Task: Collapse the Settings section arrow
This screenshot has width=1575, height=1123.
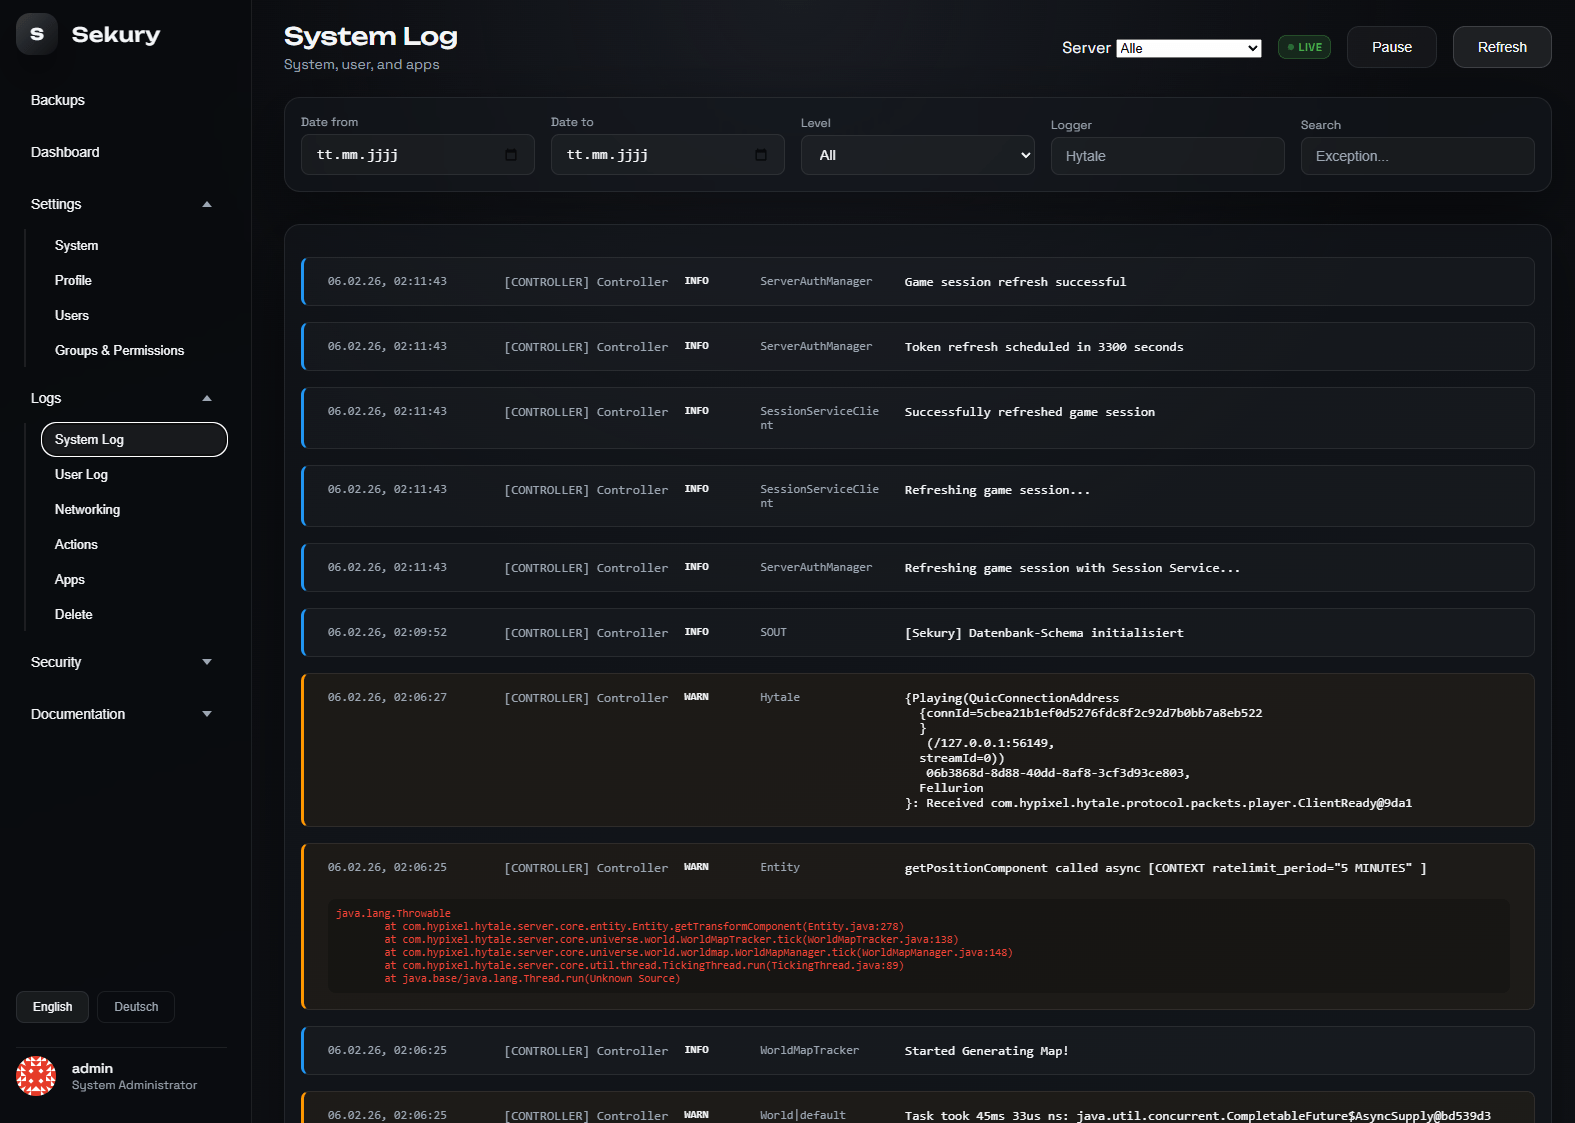Action: click(207, 204)
